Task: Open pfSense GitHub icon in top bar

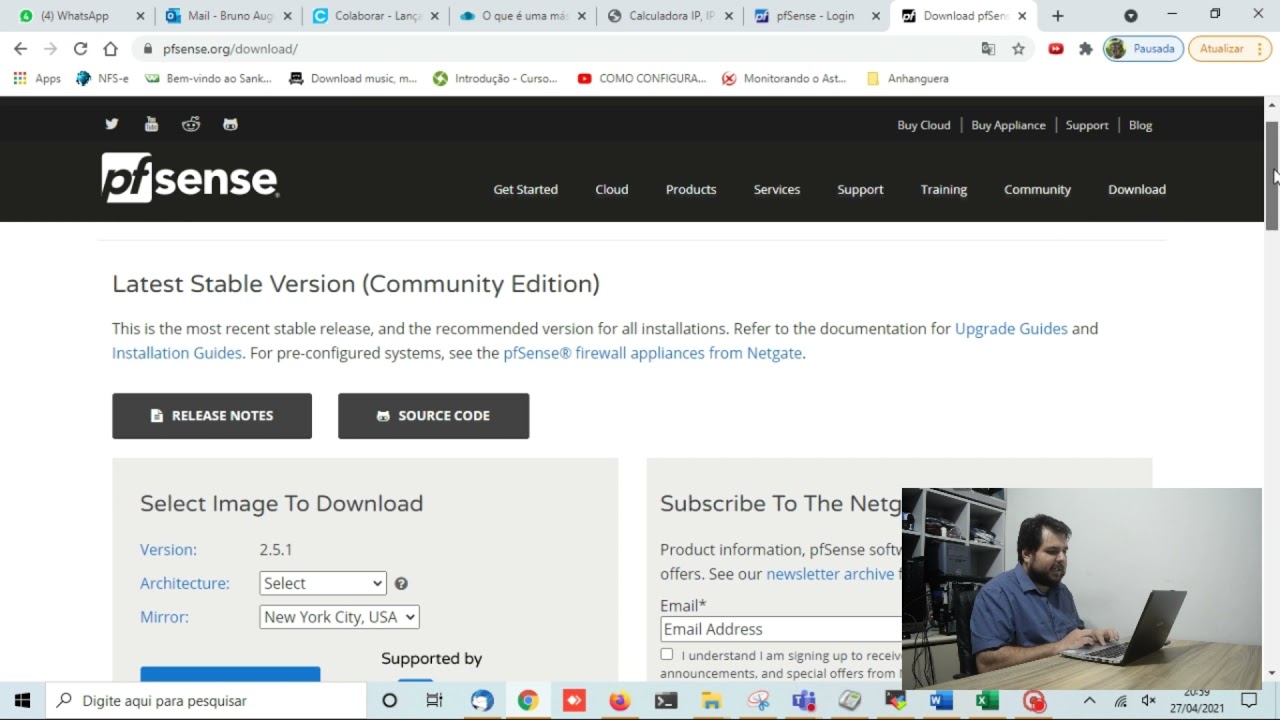Action: tap(231, 124)
